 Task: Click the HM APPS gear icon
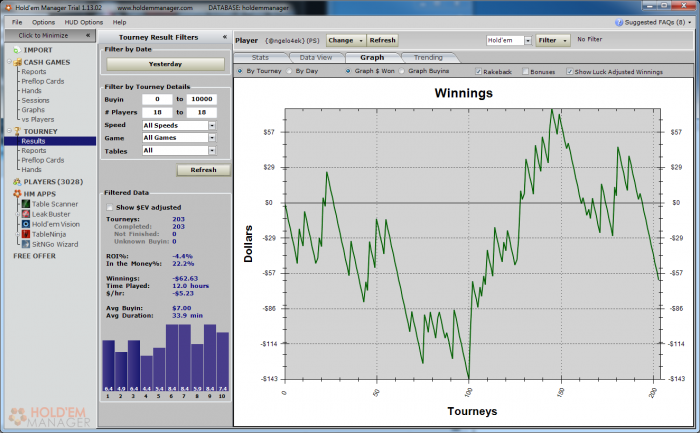[17, 194]
